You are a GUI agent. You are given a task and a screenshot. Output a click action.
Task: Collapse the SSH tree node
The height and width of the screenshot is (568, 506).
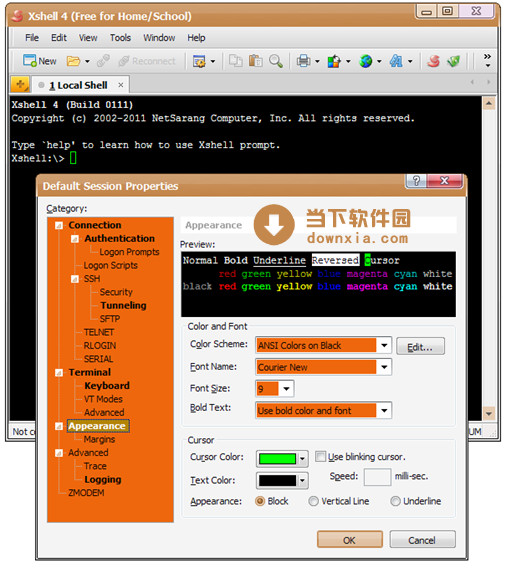pos(75,279)
